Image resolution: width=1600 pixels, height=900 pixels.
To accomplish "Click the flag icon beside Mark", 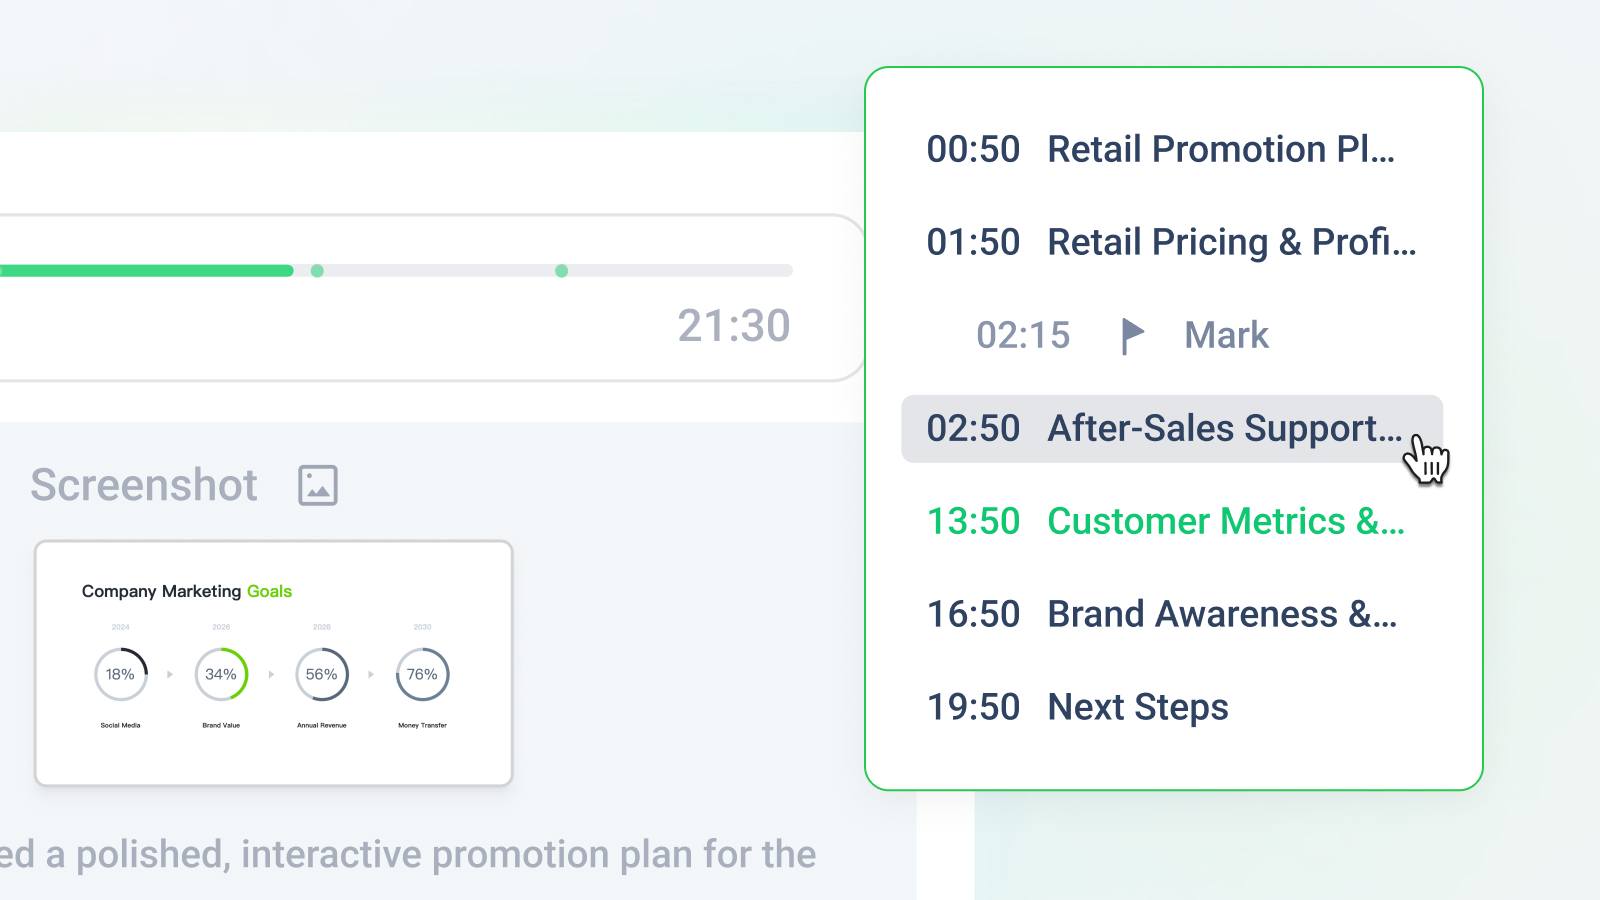I will click(1132, 335).
